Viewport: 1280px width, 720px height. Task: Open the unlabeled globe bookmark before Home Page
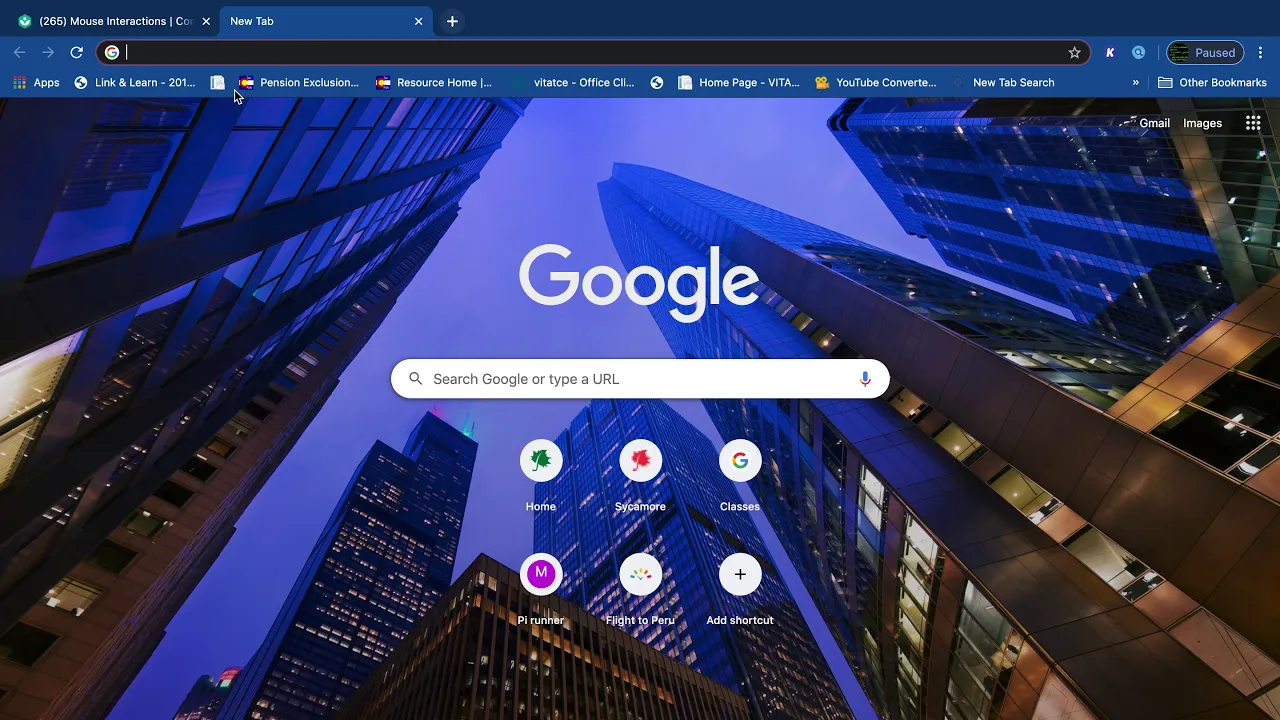pos(657,83)
